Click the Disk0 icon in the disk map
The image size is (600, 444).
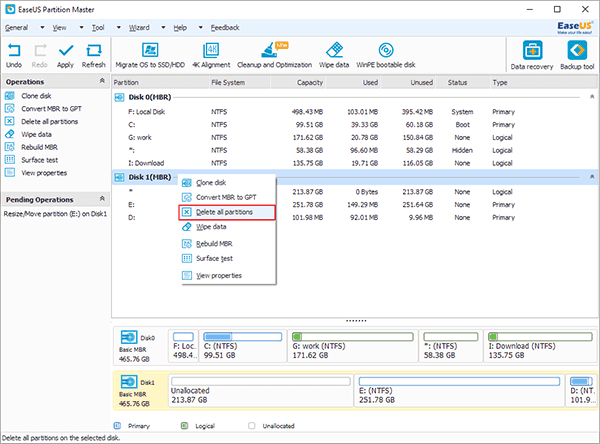[x=129, y=337]
